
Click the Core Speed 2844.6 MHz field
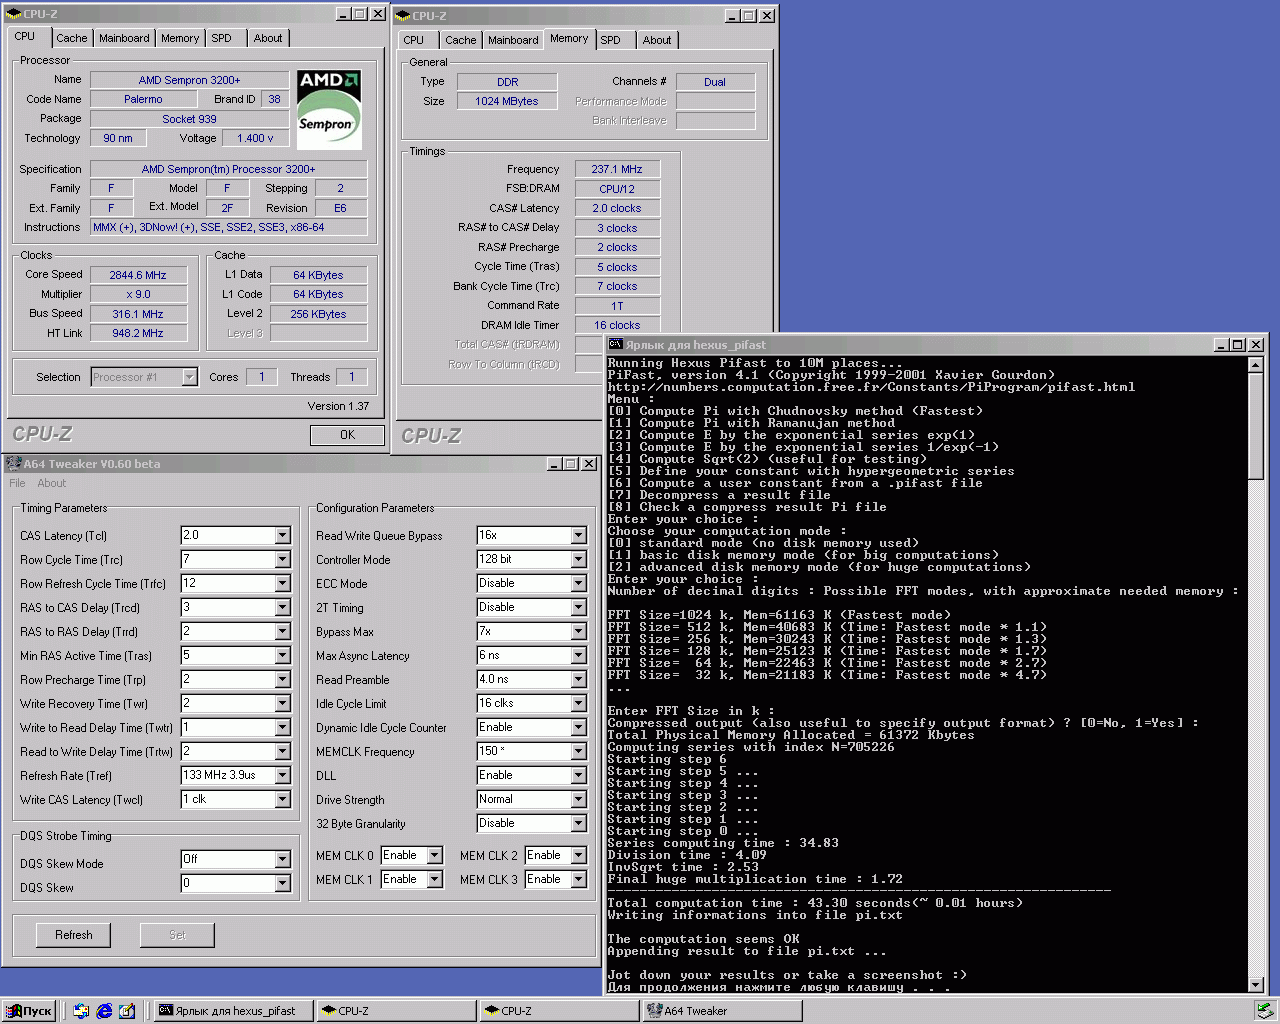coord(139,275)
